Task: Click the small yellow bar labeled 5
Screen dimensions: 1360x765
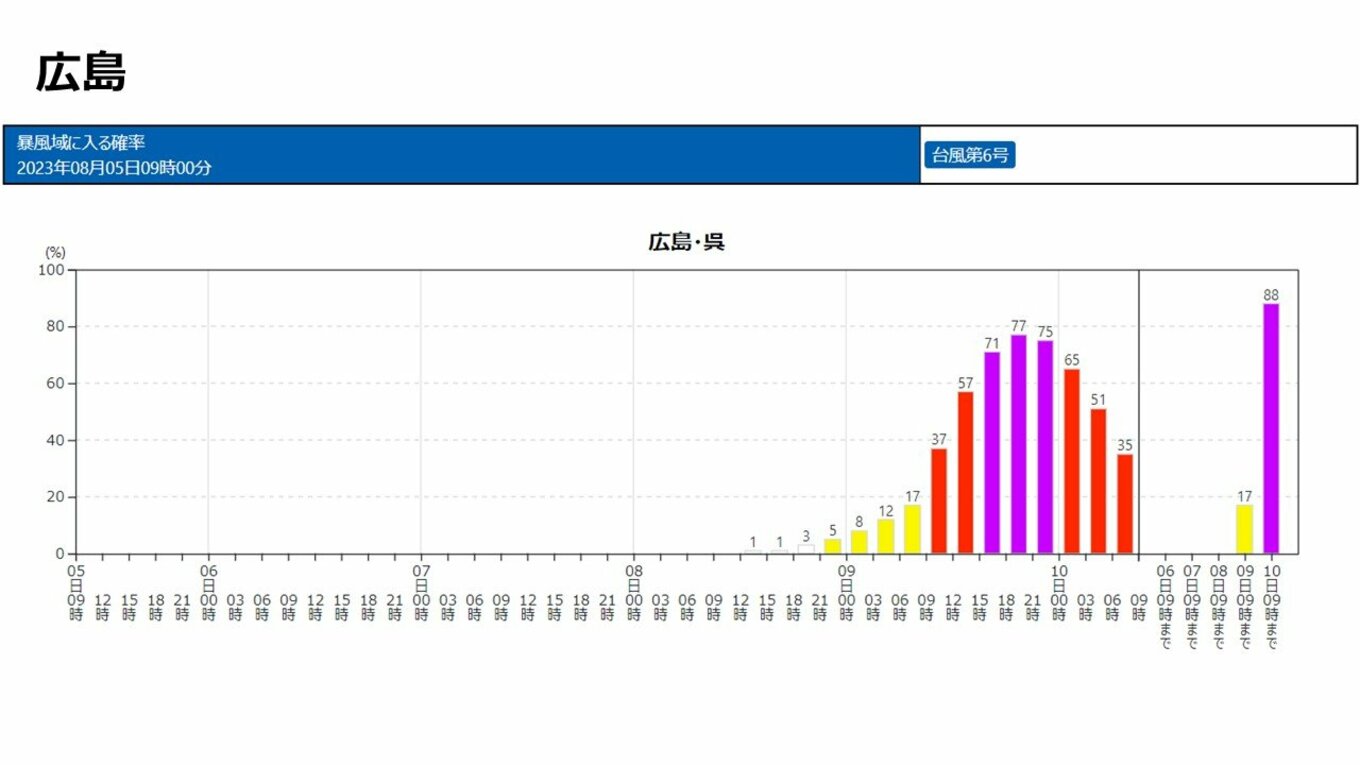Action: (x=832, y=546)
